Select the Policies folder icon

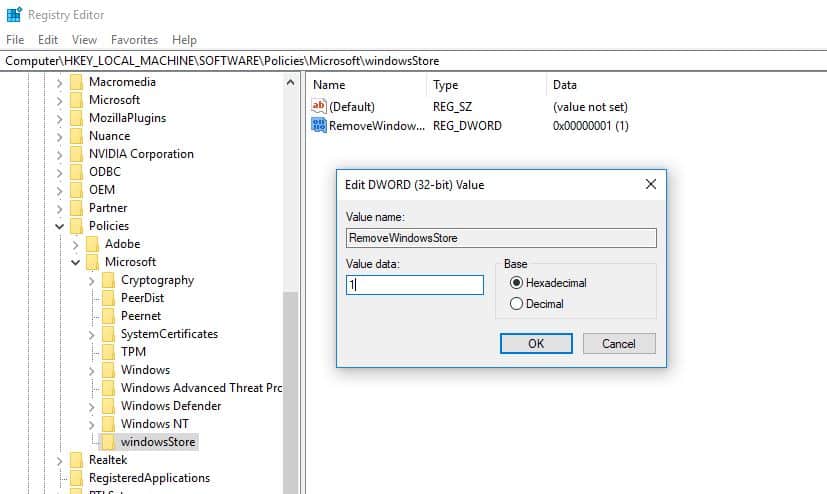tap(76, 226)
